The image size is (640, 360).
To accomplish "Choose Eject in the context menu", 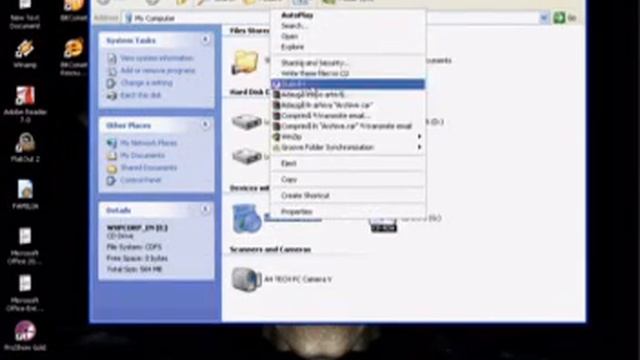I will pyautogui.click(x=348, y=163).
